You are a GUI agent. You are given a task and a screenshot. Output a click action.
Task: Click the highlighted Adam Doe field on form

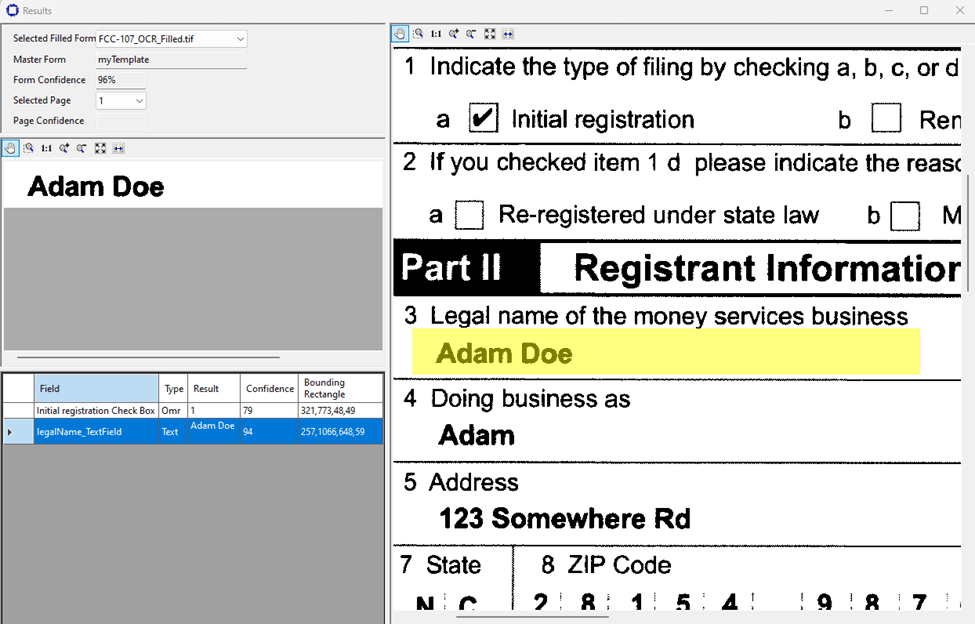[x=665, y=353]
